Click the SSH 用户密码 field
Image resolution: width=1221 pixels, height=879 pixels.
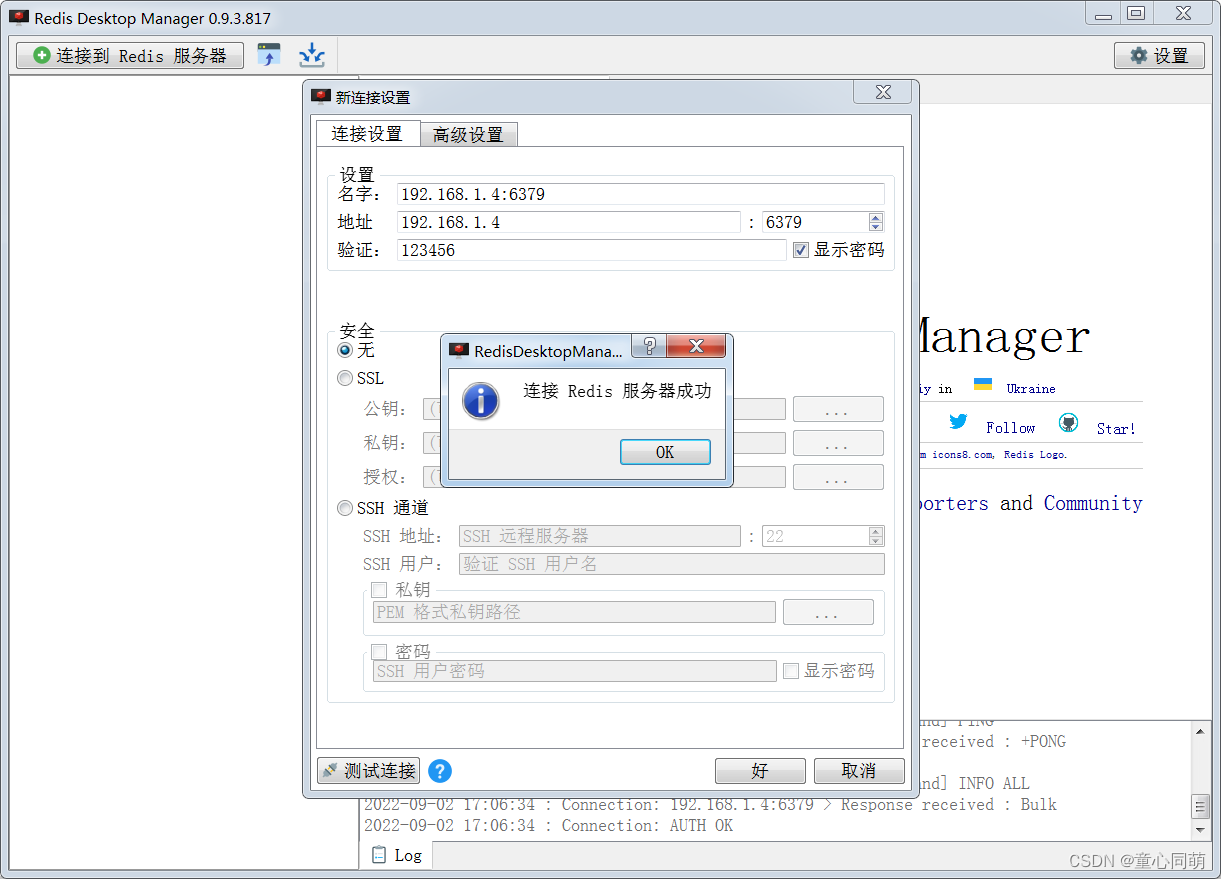[x=574, y=671]
